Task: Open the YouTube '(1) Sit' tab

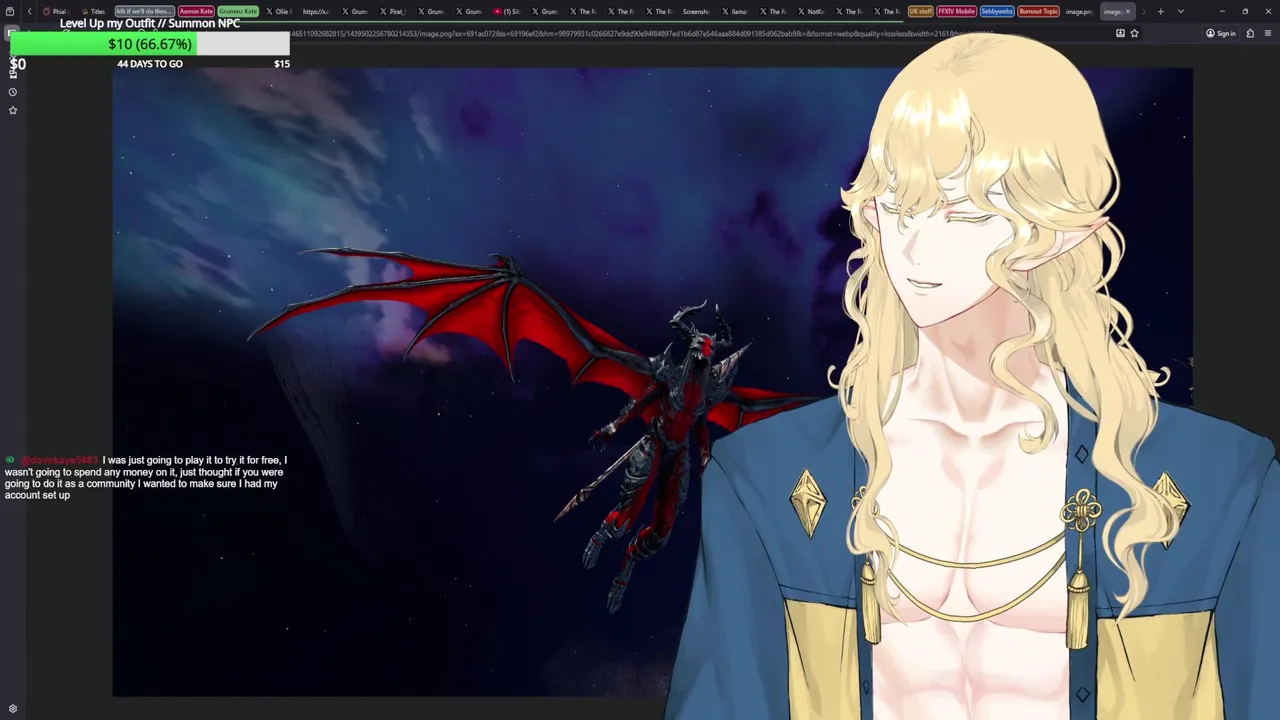Action: point(508,11)
